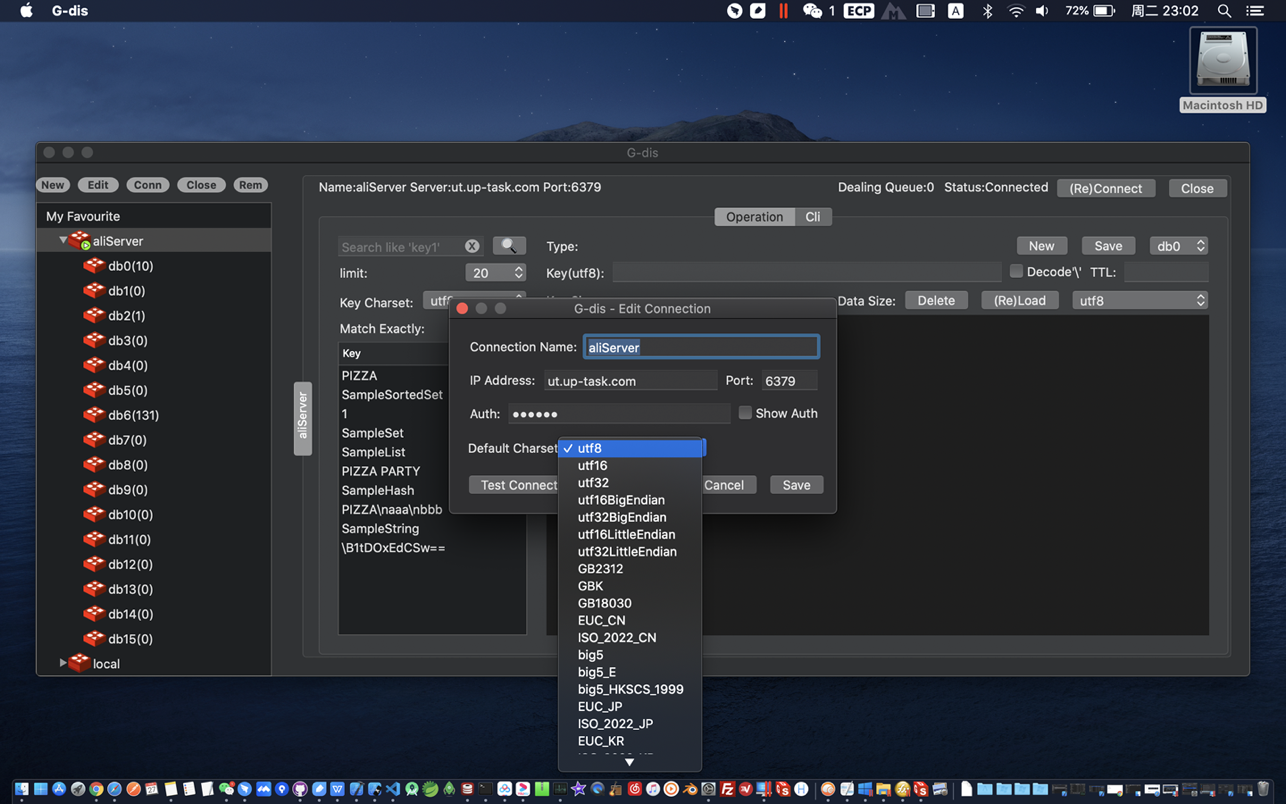Click the db6(131) database icon

pos(94,415)
